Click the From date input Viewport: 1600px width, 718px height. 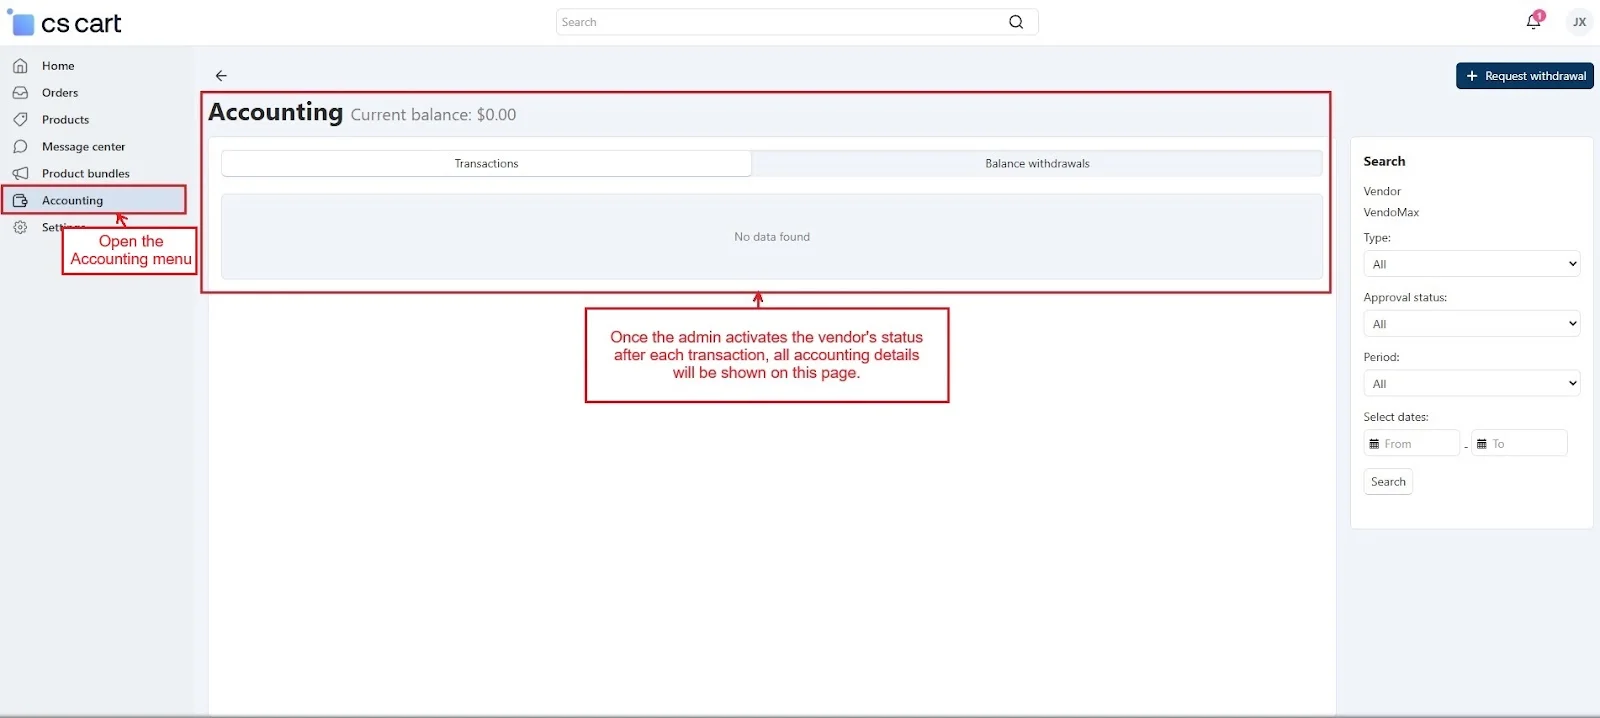pos(1412,443)
